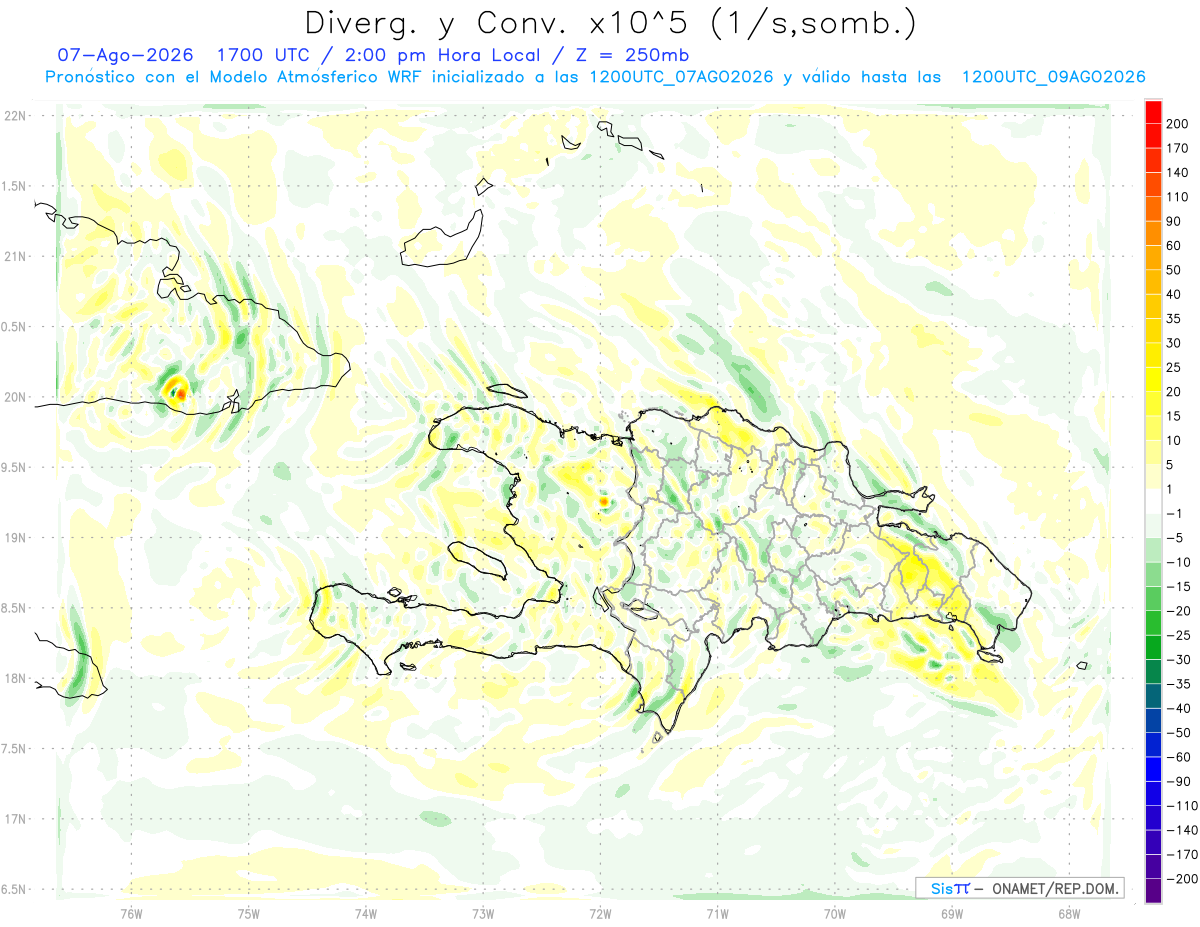Click the 68W longitude axis label
This screenshot has width=1200, height=927.
pos(1068,913)
